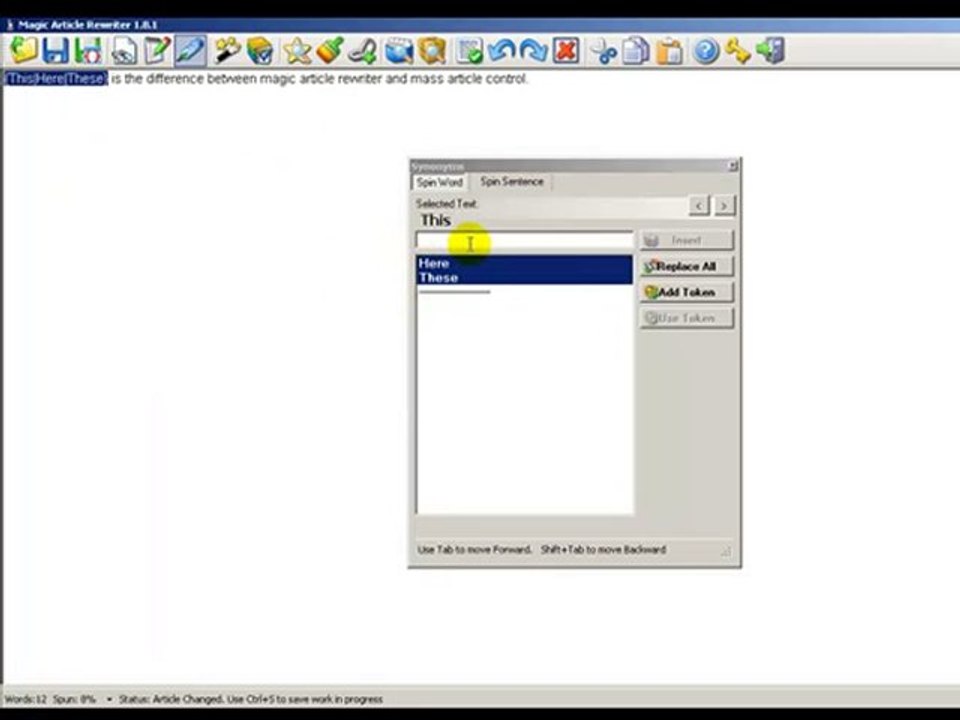960x720 pixels.
Task: Click the edit document pencil icon
Action: click(x=157, y=51)
